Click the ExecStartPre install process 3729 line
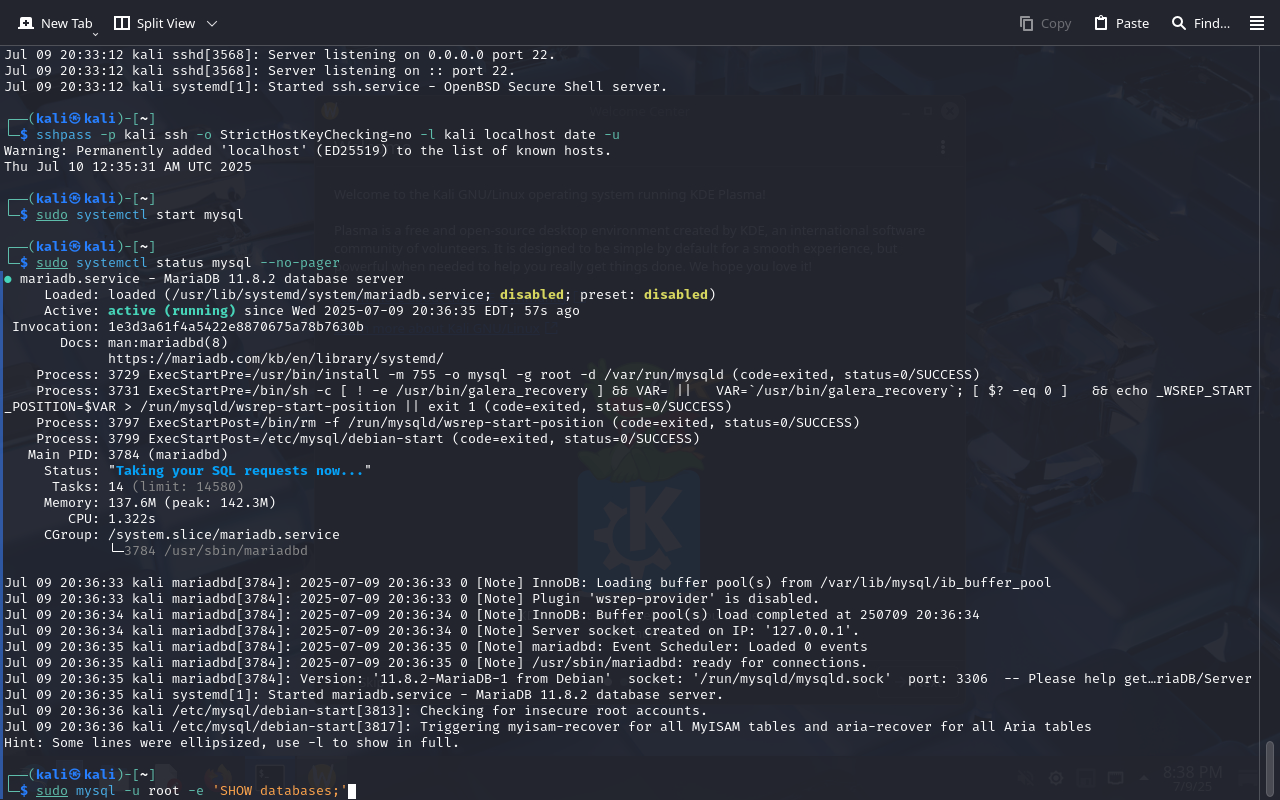The width and height of the screenshot is (1280, 800). (508, 374)
